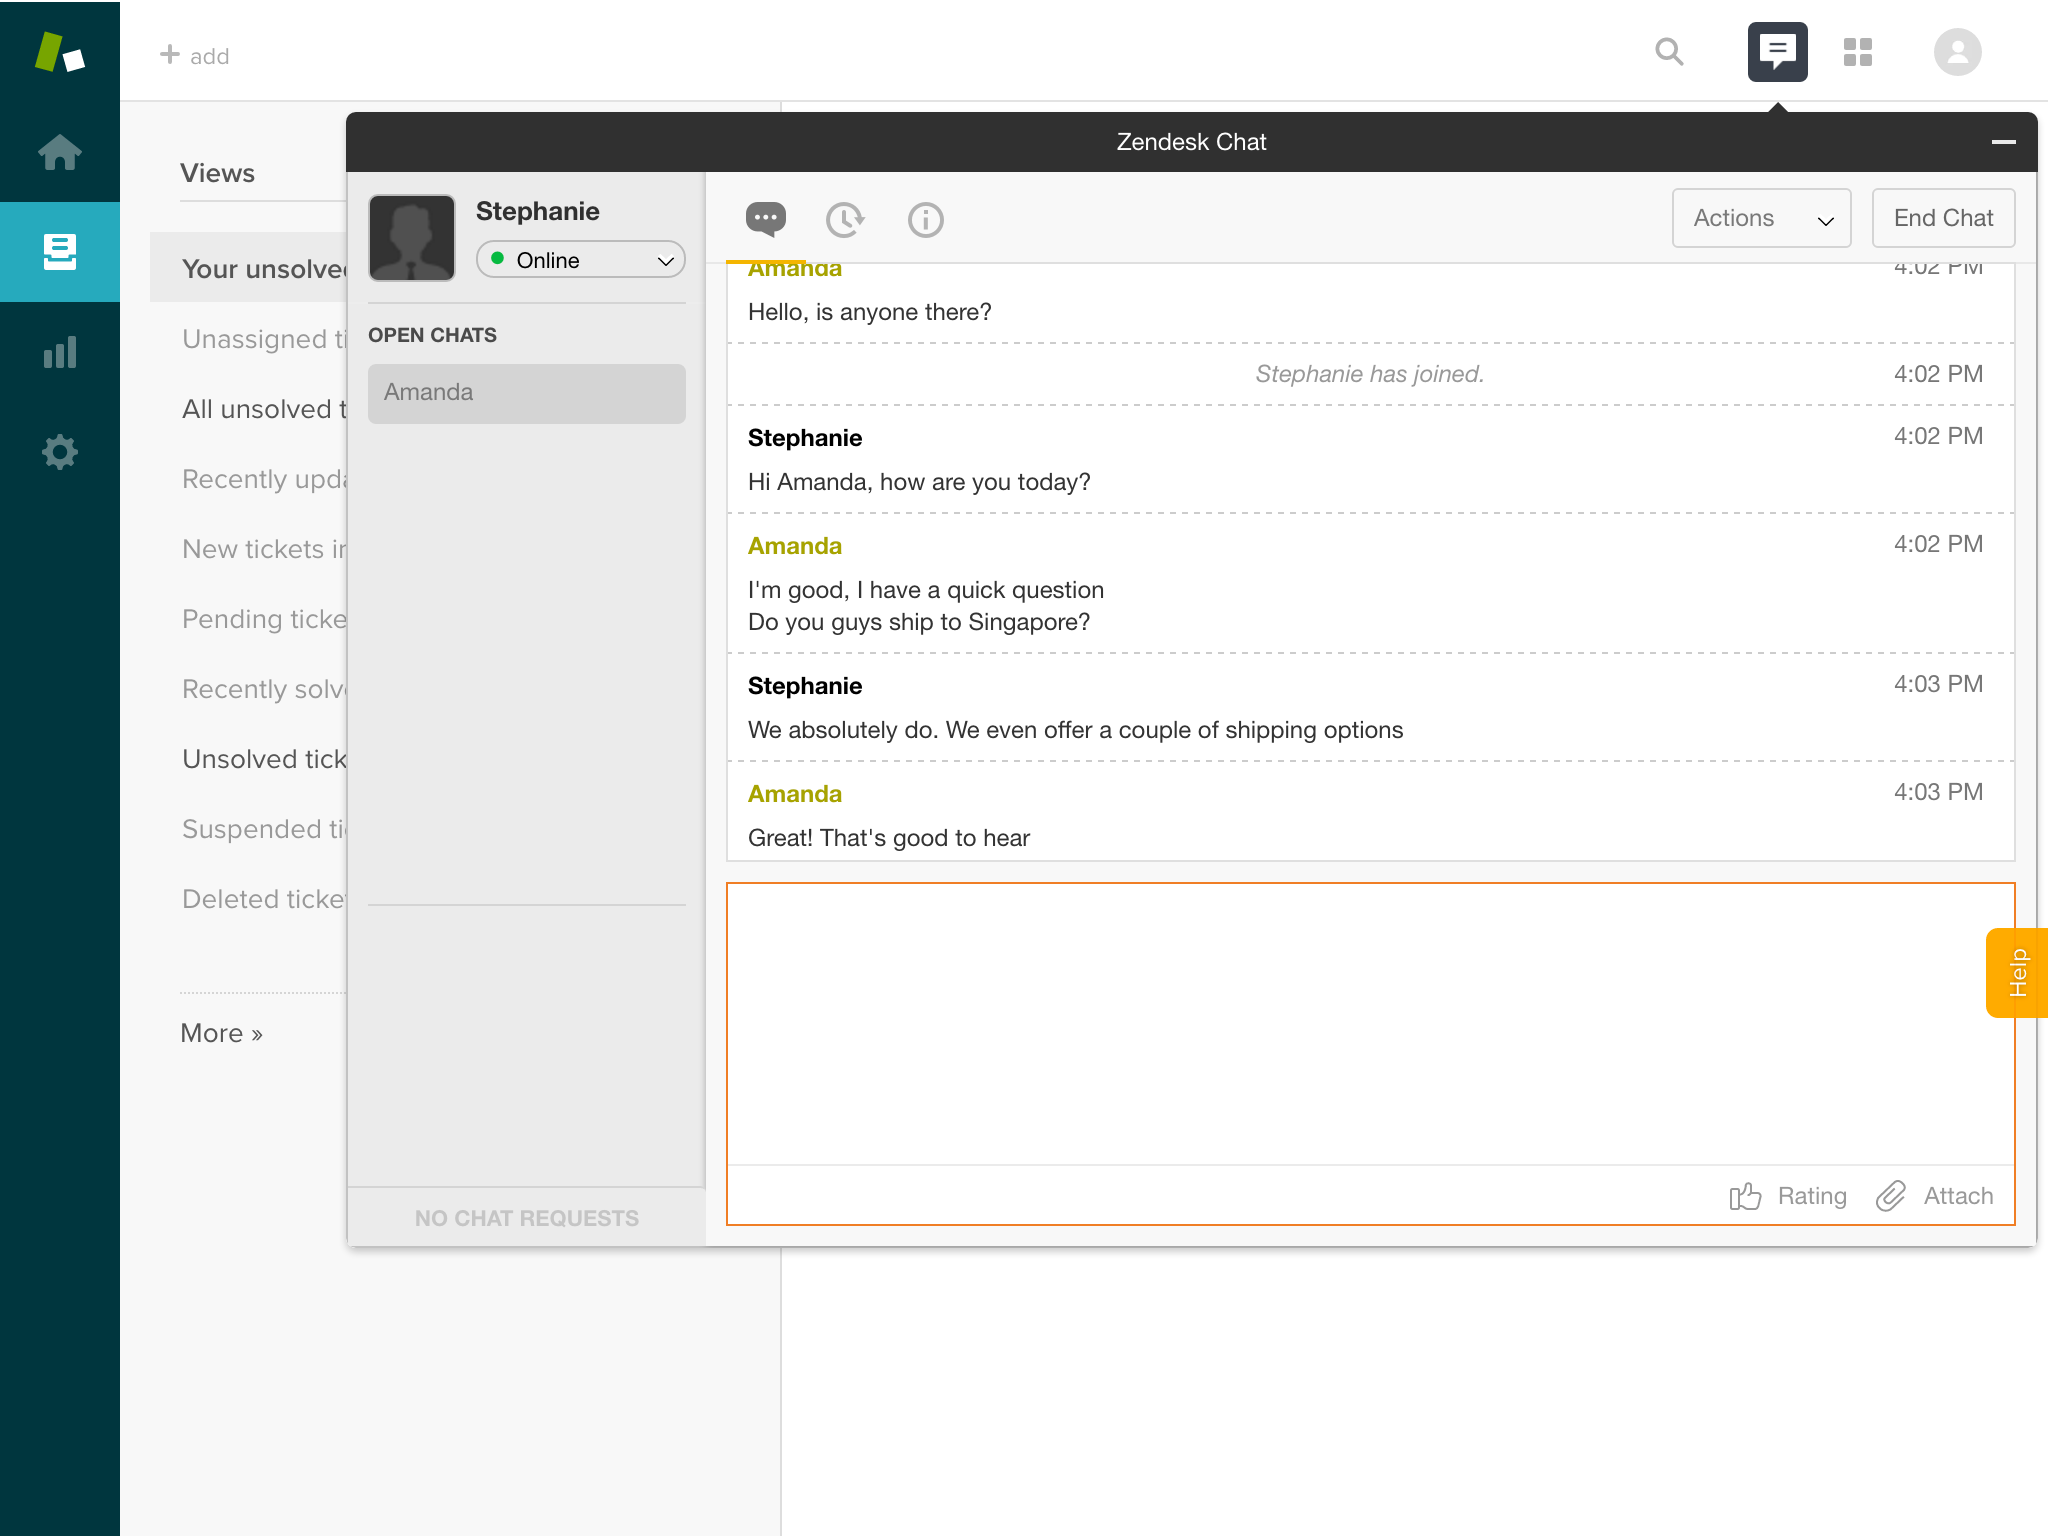This screenshot has width=2048, height=1536.
Task: Click the user profile icon
Action: point(1958,52)
